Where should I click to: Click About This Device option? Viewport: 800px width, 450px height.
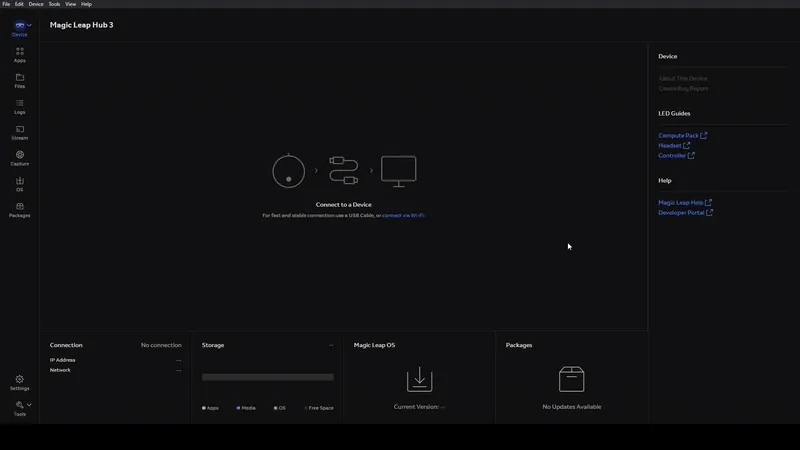(683, 78)
